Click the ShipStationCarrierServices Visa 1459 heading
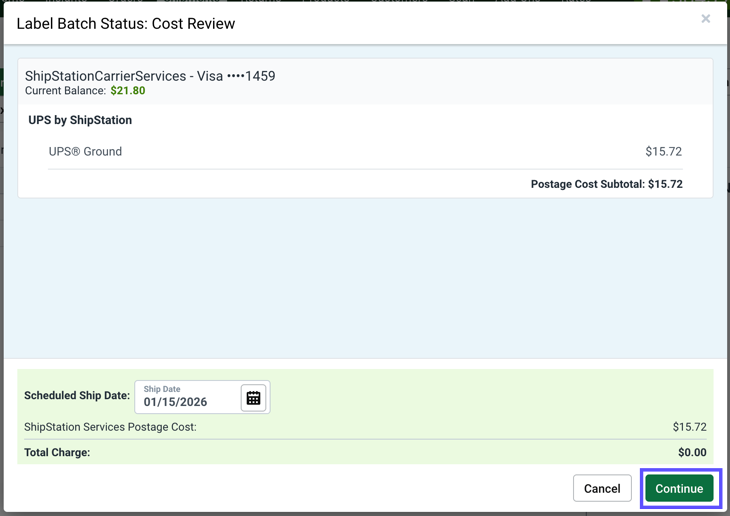The height and width of the screenshot is (516, 730). (x=150, y=76)
